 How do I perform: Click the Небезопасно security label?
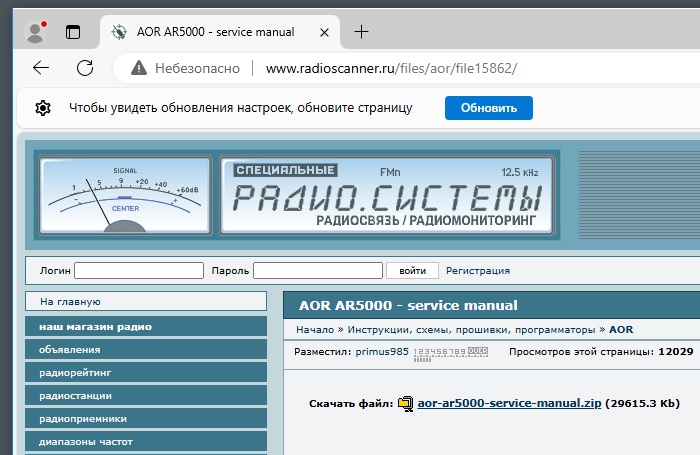(197, 68)
